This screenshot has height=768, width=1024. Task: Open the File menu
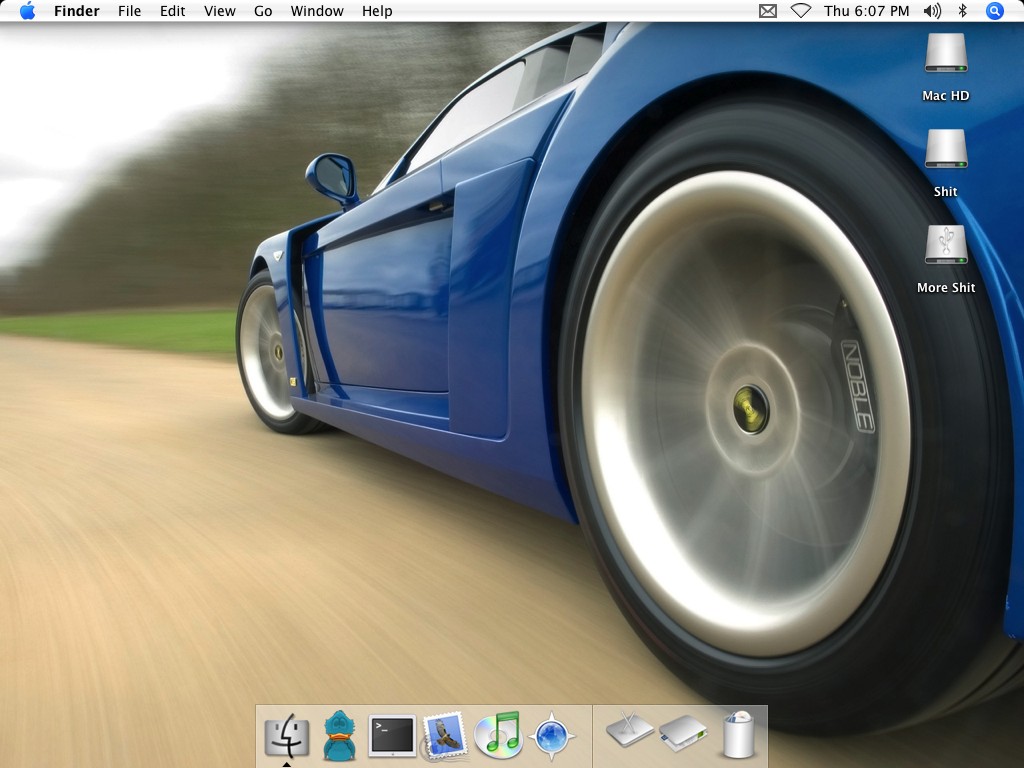tap(129, 11)
